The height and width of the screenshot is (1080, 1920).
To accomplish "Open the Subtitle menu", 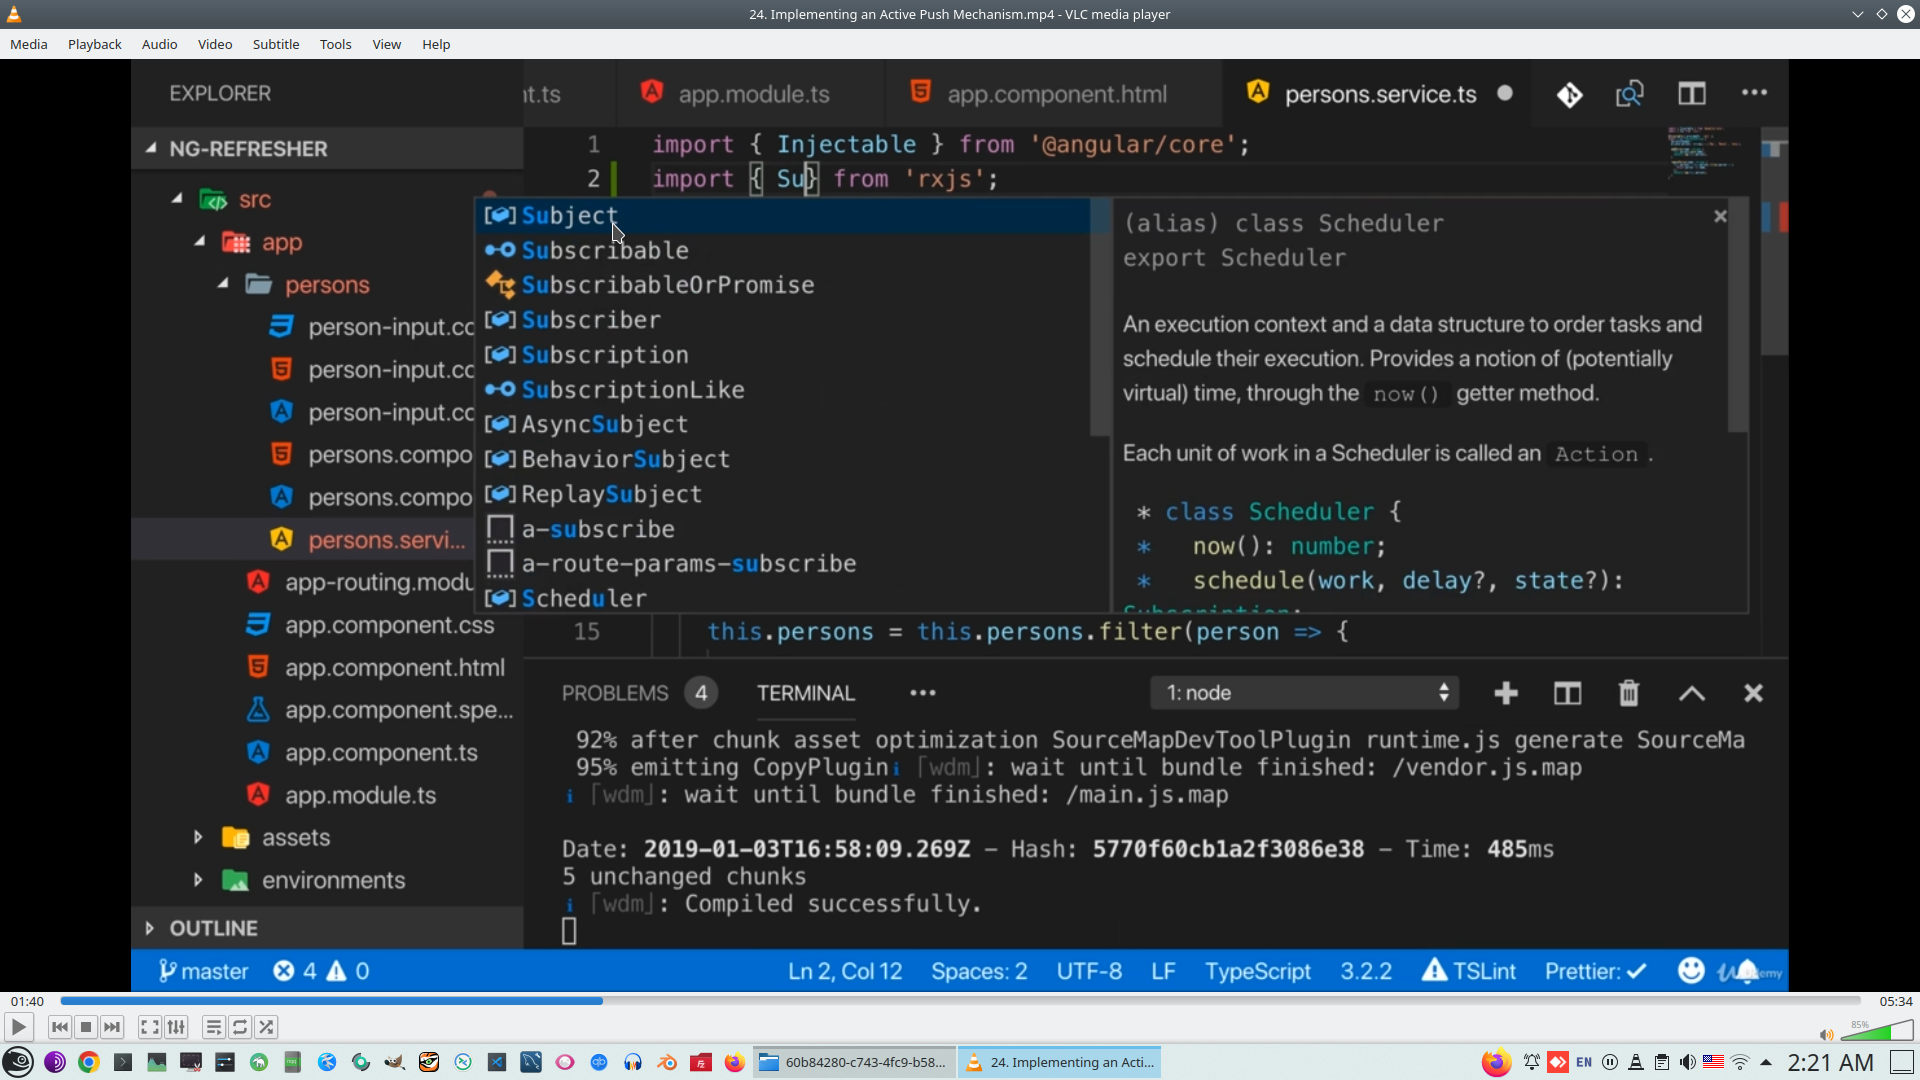I will tap(275, 44).
